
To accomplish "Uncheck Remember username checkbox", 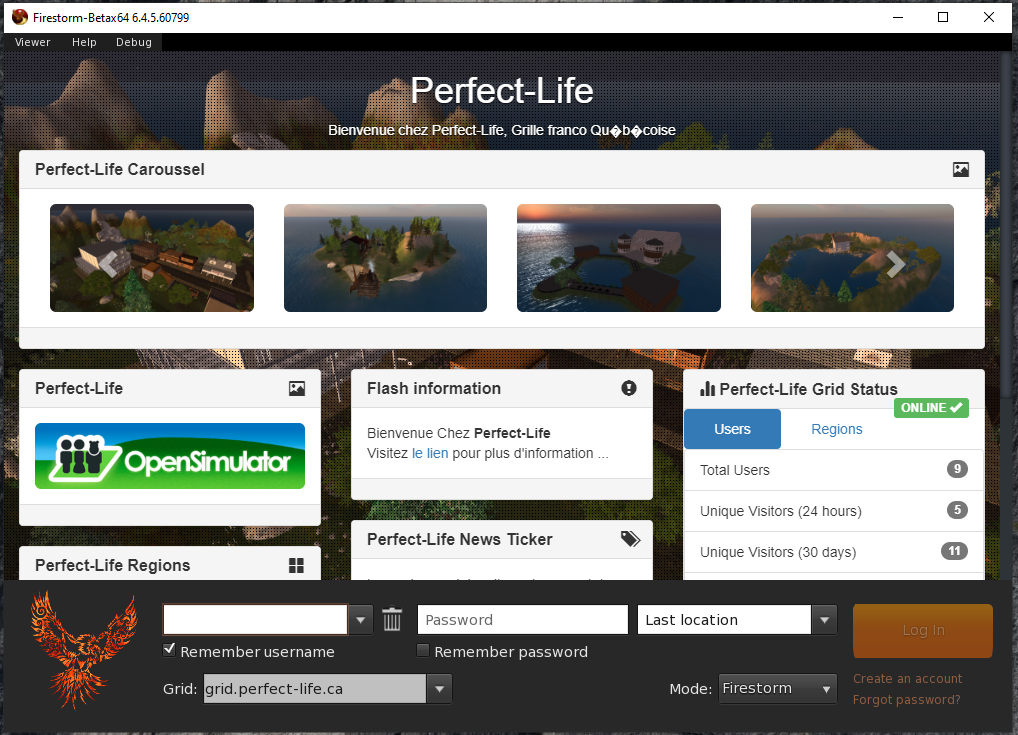I will [169, 650].
